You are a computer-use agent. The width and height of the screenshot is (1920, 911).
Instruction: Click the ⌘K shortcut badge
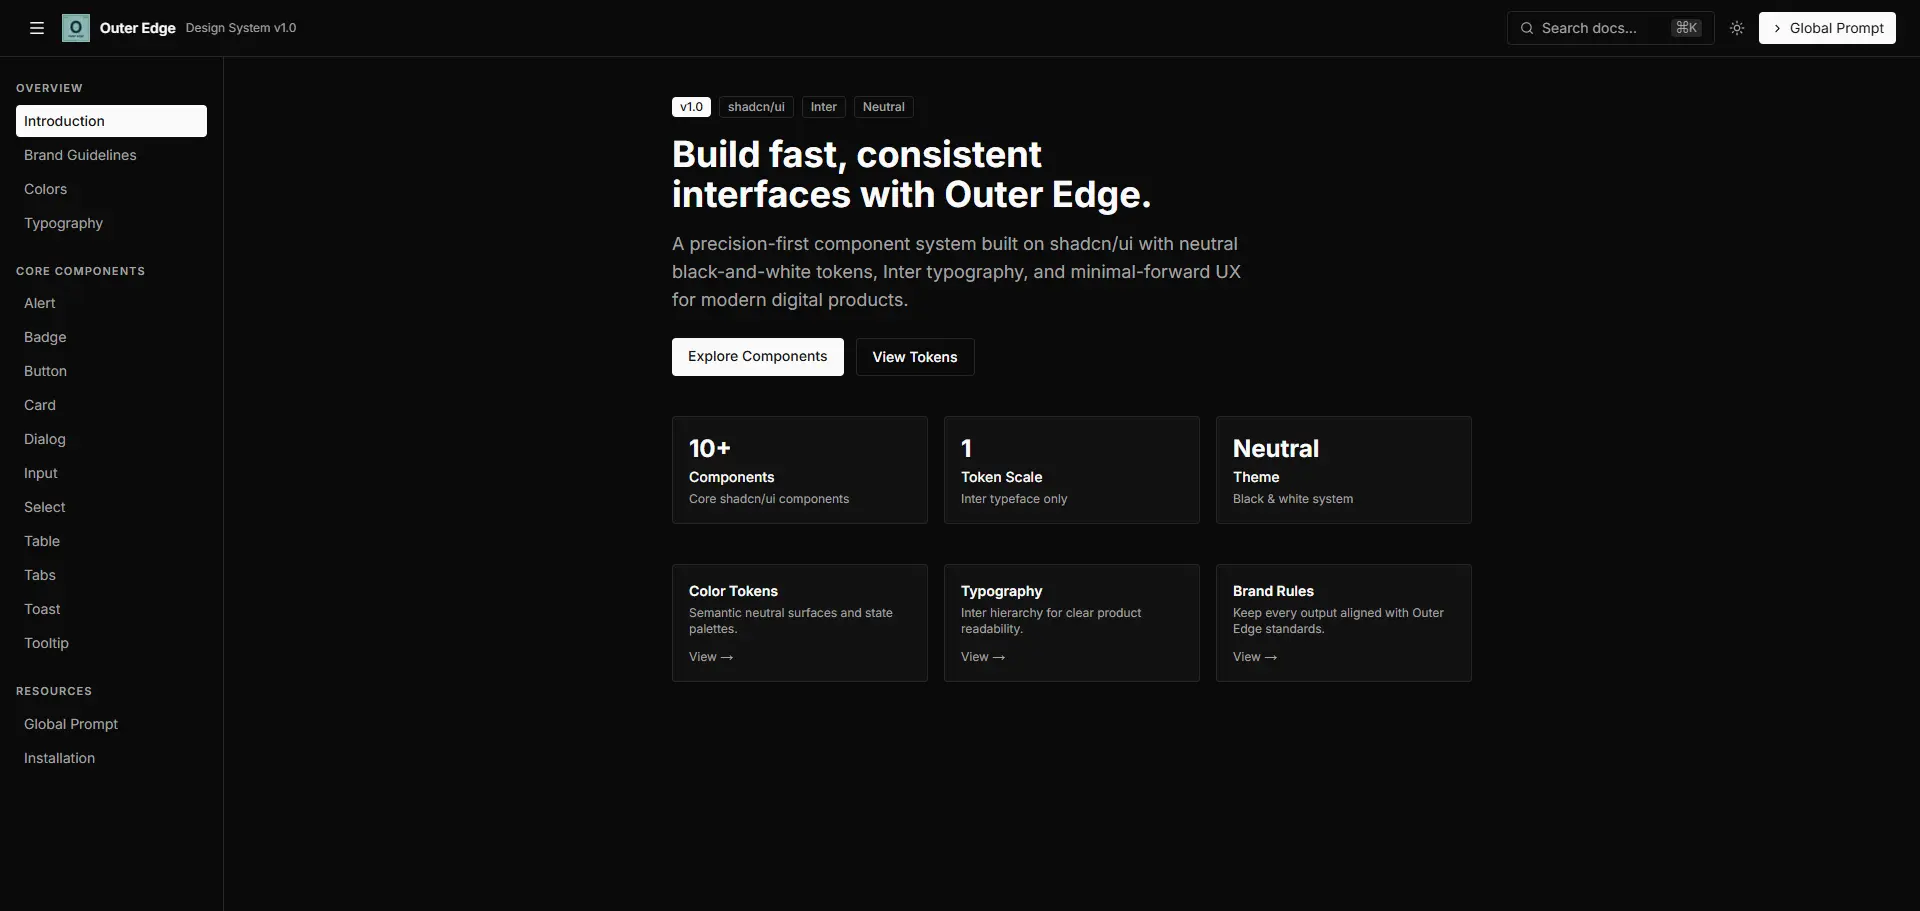tap(1686, 28)
